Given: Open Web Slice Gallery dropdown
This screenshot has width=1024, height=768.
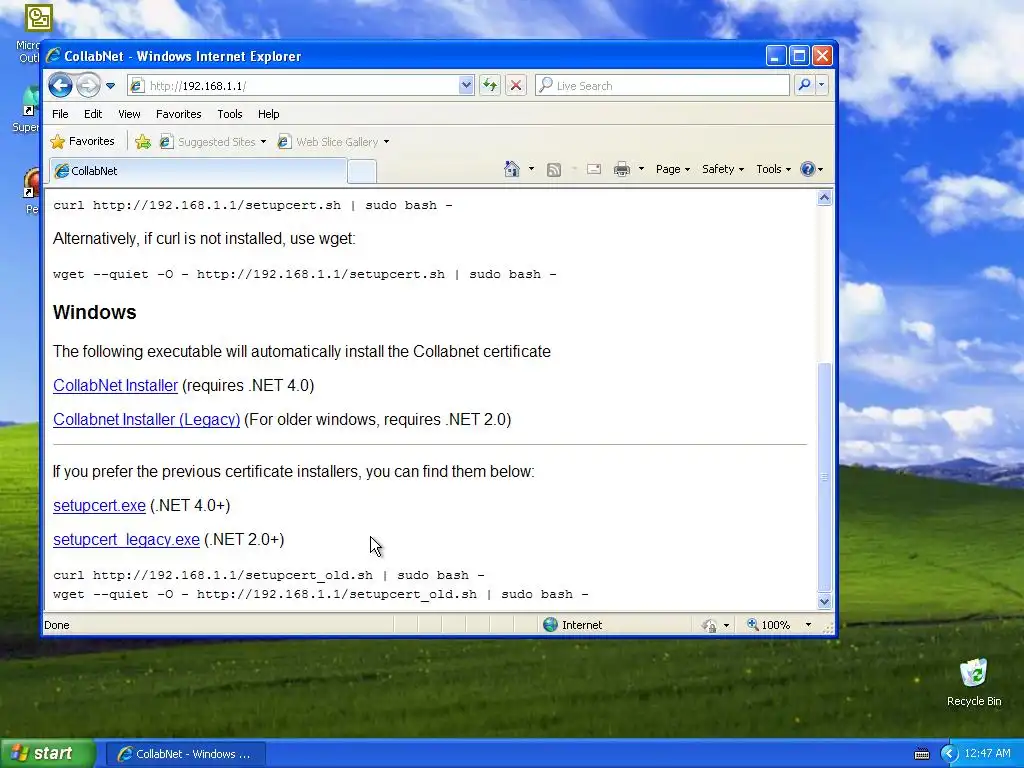Looking at the screenshot, I should tap(333, 142).
